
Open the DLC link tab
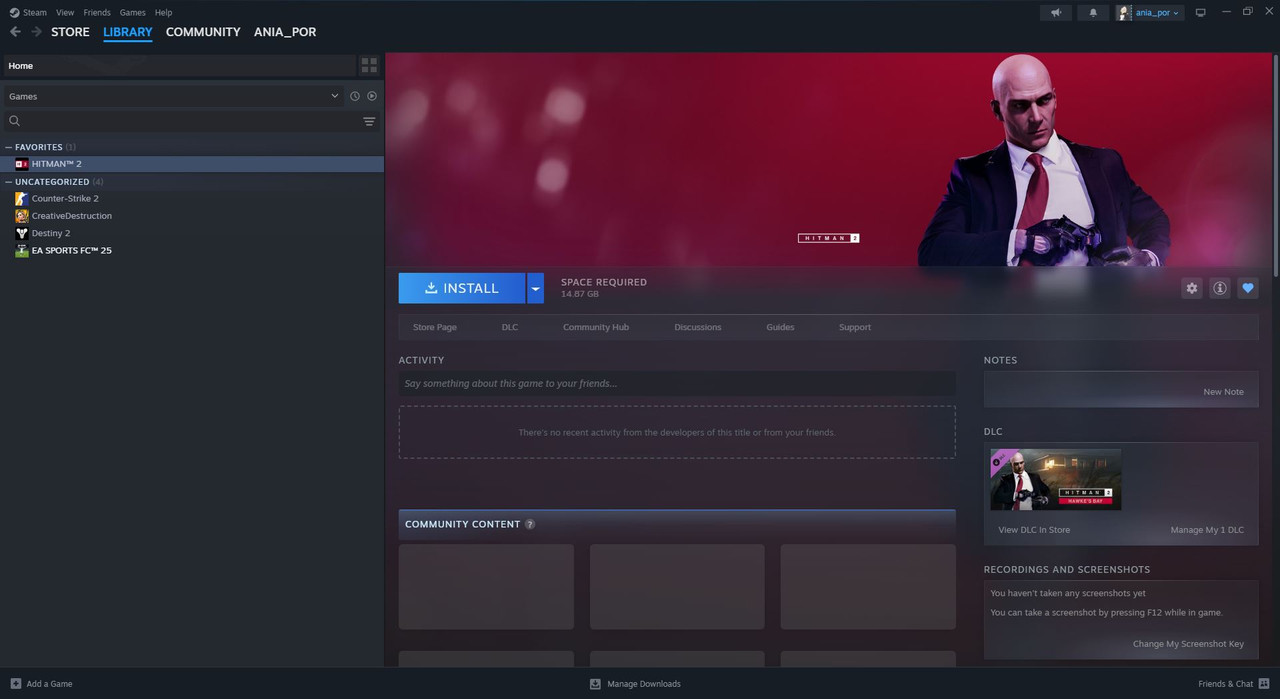pos(510,327)
